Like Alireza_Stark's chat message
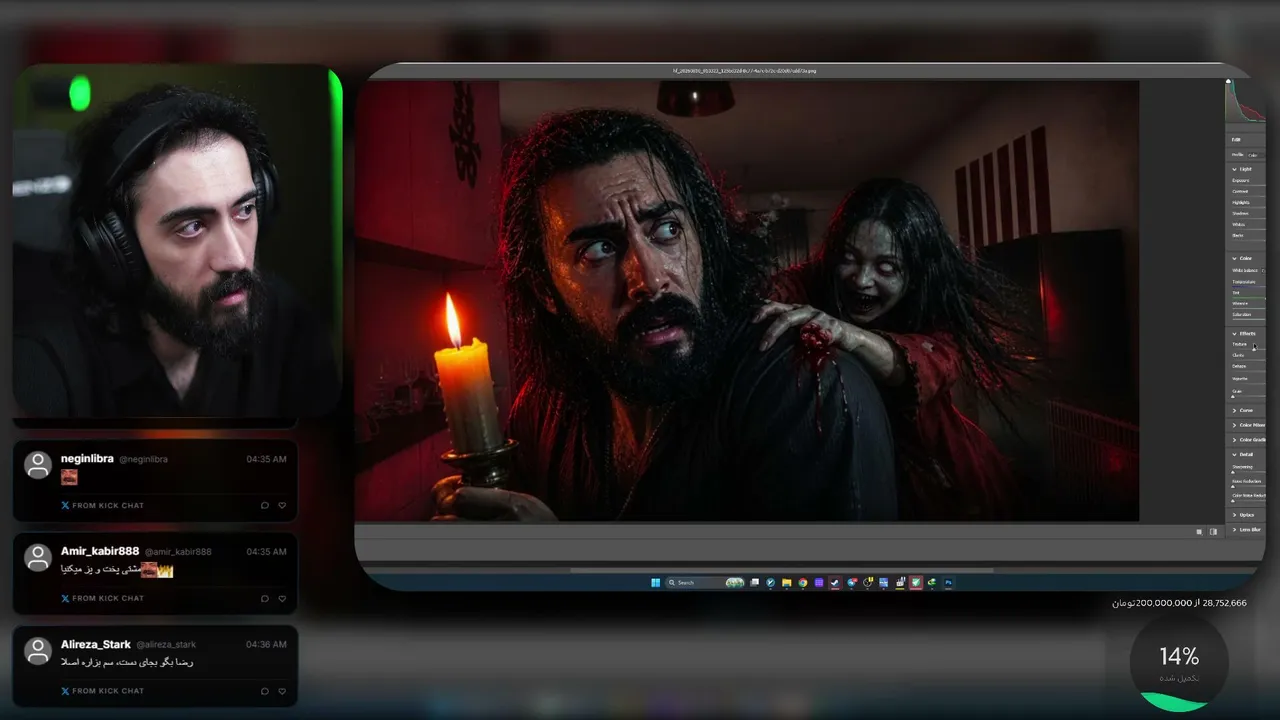The width and height of the screenshot is (1280, 720). 282,691
